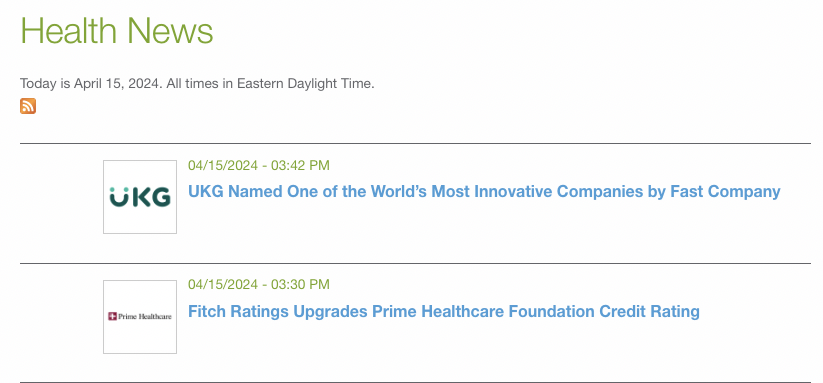Image resolution: width=823 pixels, height=383 pixels.
Task: Select the 03:30 PM article timestamp
Action: 300,284
